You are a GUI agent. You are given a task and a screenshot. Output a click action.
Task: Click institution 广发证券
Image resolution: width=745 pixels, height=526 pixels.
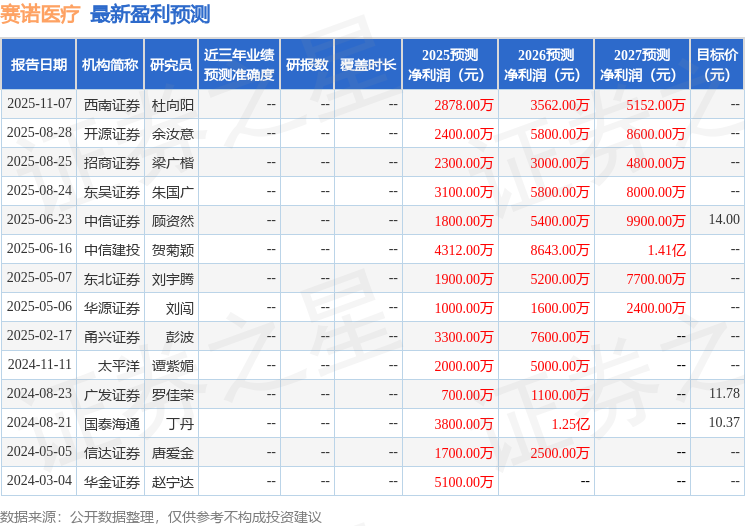point(112,395)
